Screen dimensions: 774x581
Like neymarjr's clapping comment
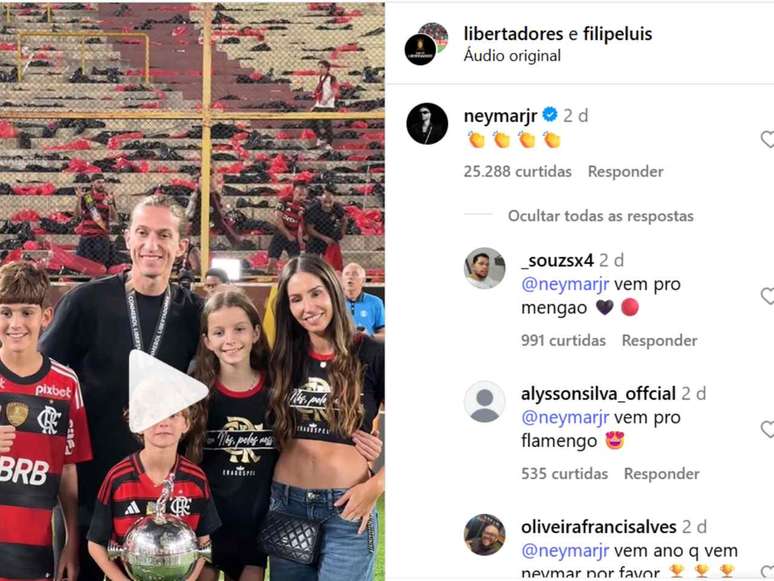767,139
